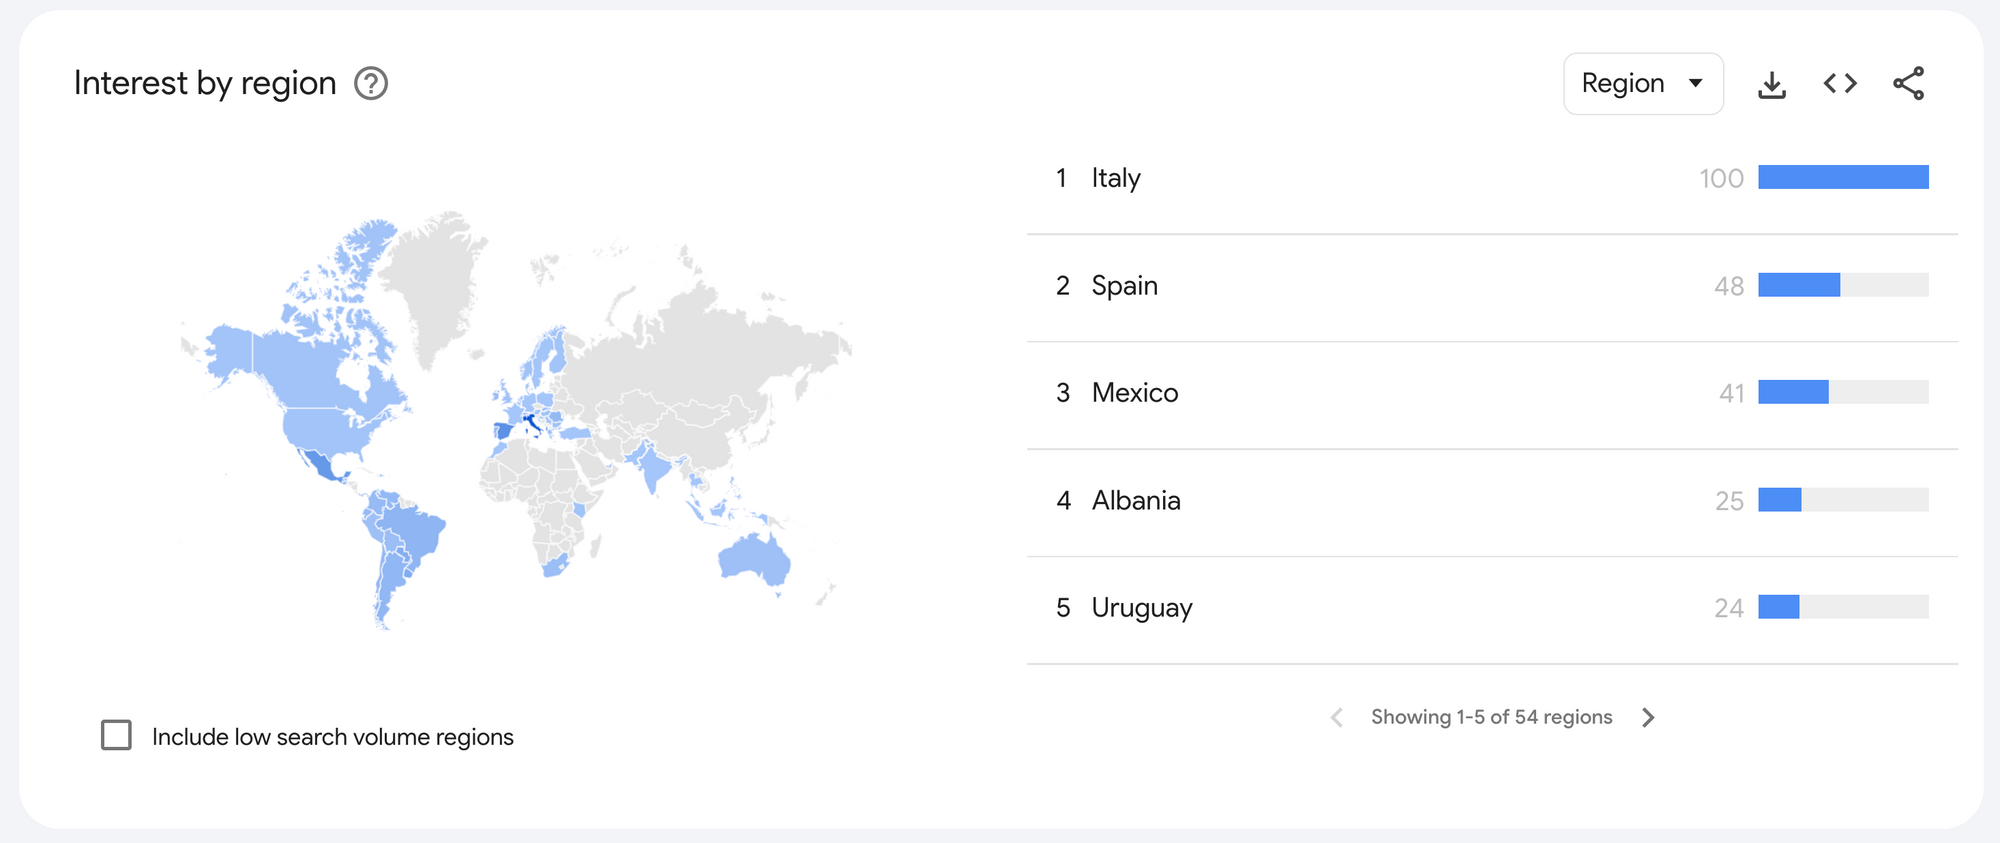Download the region data as CSV
Viewport: 2000px width, 843px height.
[x=1771, y=84]
